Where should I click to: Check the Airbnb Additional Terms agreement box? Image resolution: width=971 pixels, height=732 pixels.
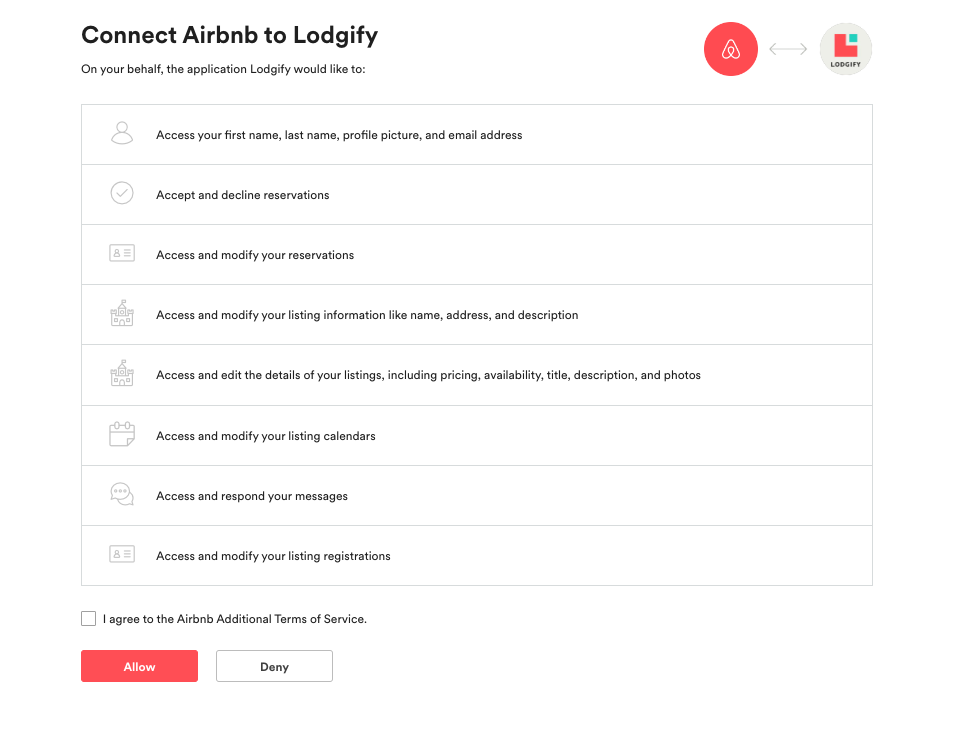coord(89,619)
